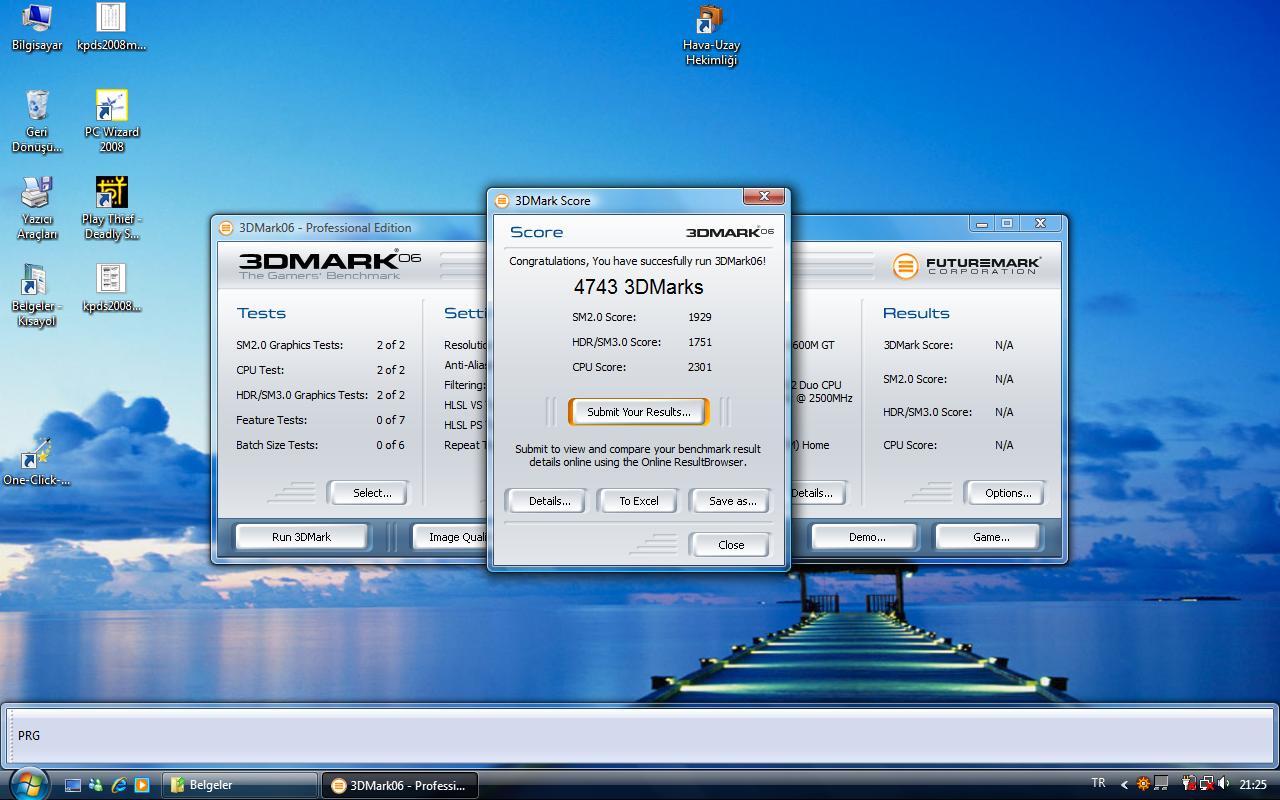Click the Futuremark Corporation logo

[x=967, y=266]
